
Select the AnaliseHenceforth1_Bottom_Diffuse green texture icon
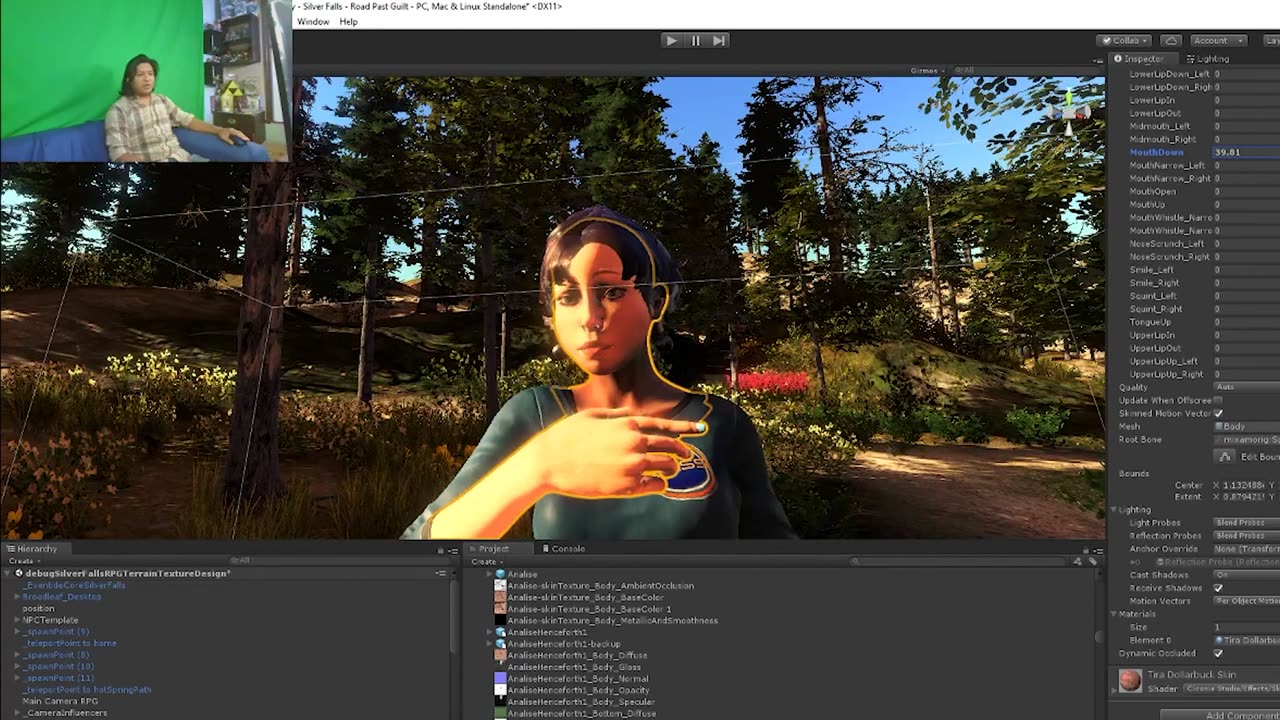click(x=500, y=713)
